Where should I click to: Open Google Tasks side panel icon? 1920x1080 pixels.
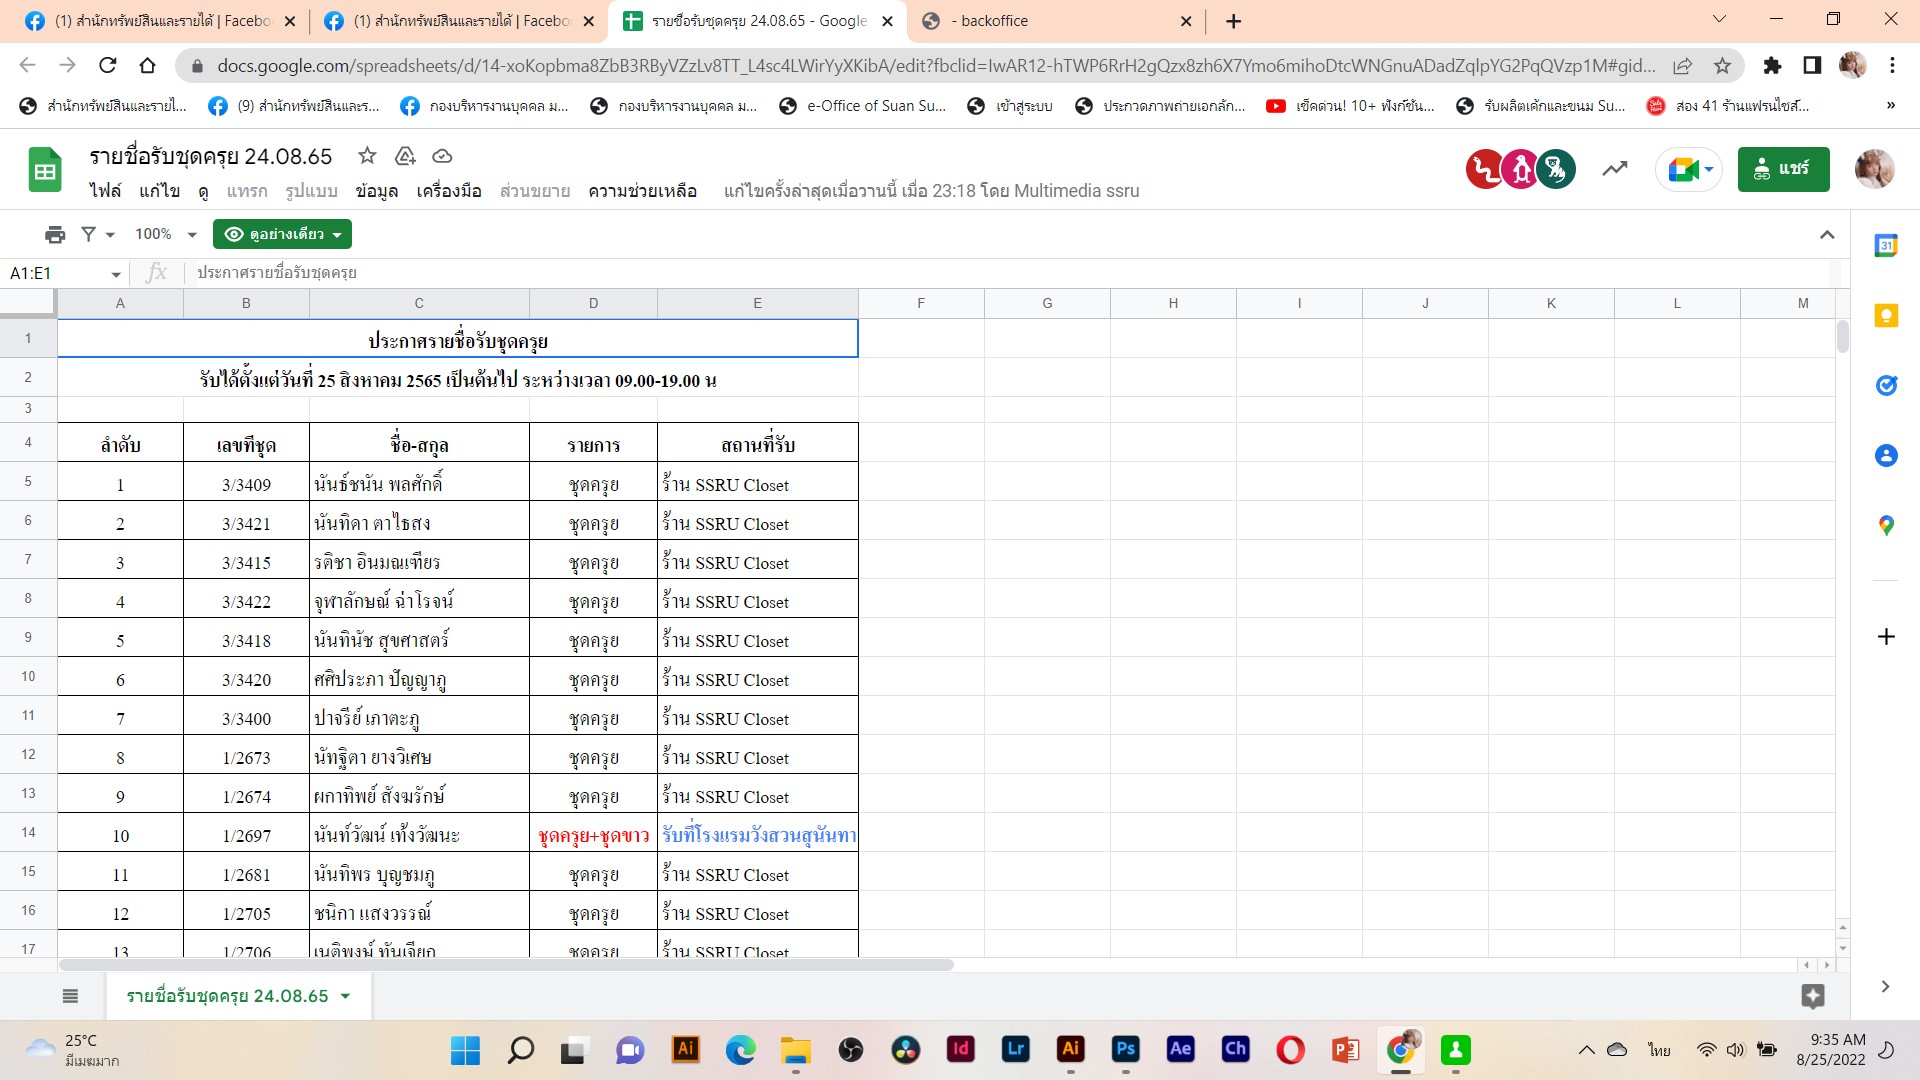tap(1886, 385)
